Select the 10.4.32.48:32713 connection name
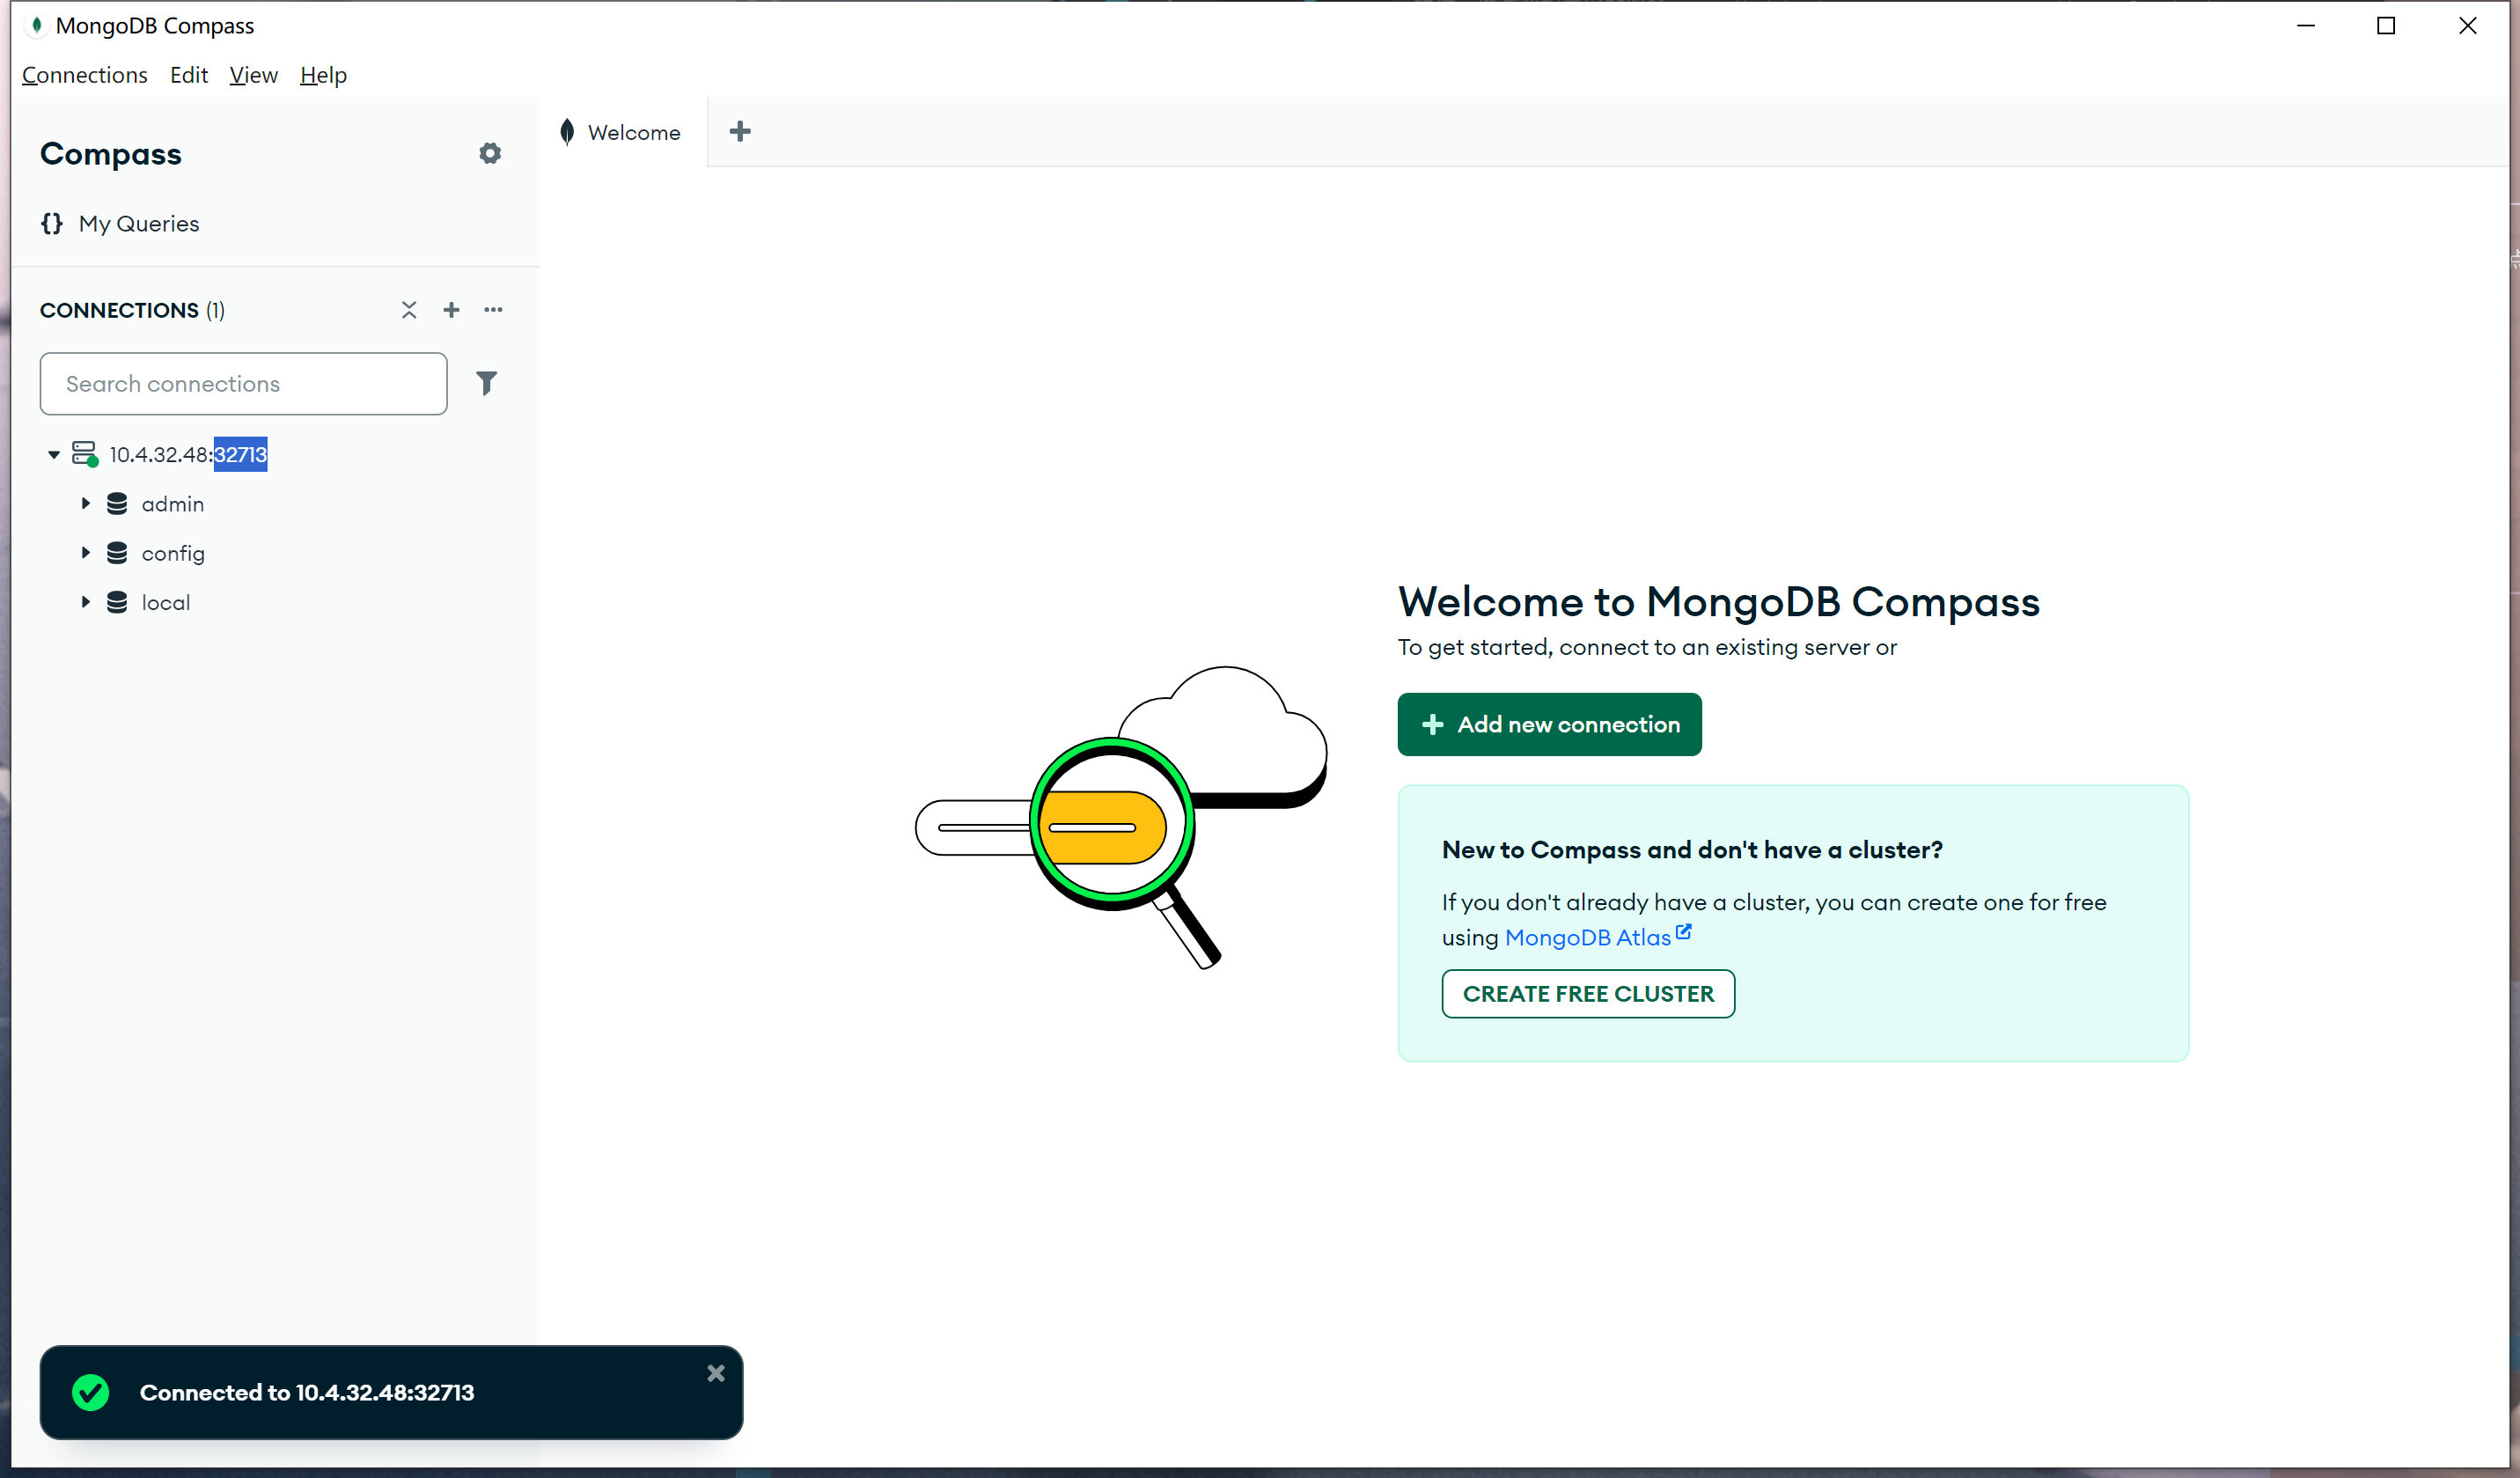The image size is (2520, 1478). 188,455
